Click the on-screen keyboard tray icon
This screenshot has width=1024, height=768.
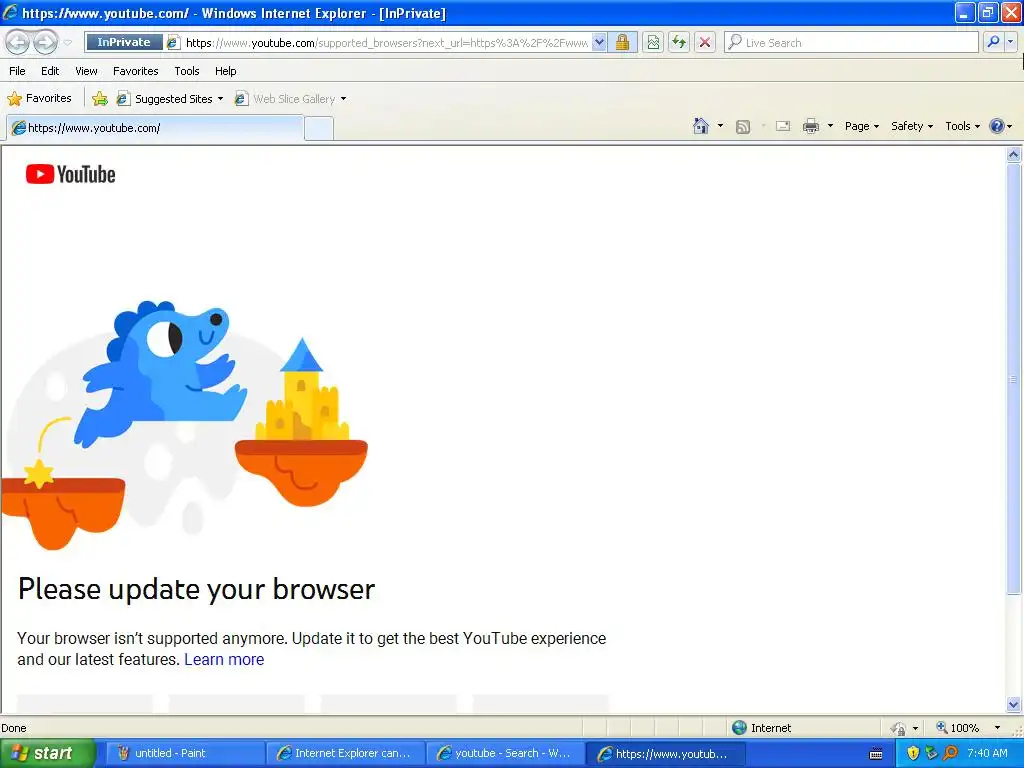pos(876,754)
